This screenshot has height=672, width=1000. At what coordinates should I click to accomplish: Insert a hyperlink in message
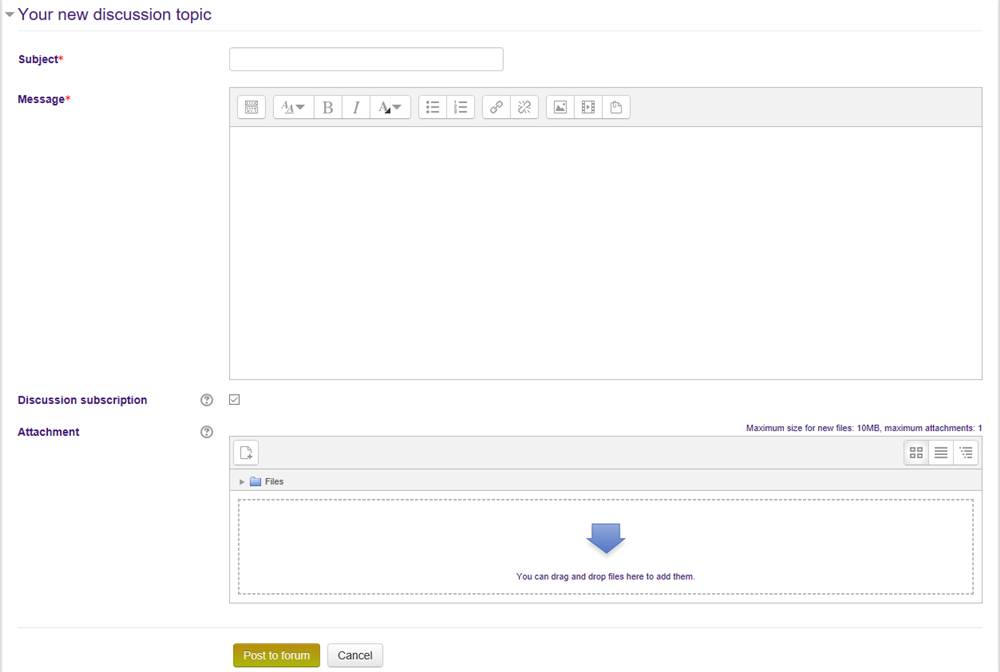click(x=497, y=107)
